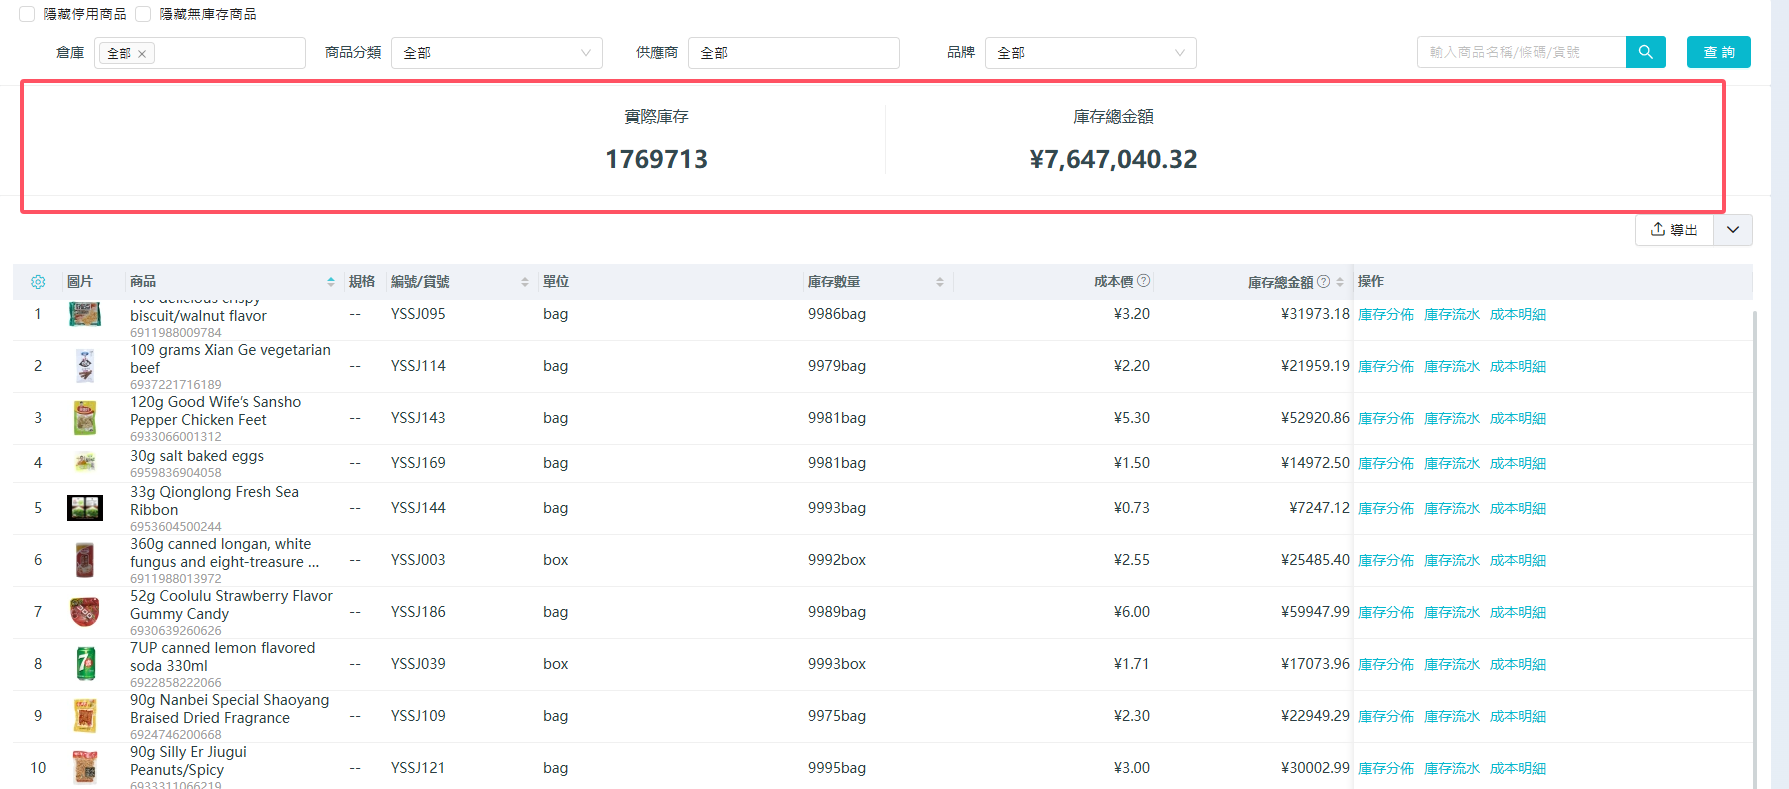
Task: Click the 導出 export button
Action: 1674,230
